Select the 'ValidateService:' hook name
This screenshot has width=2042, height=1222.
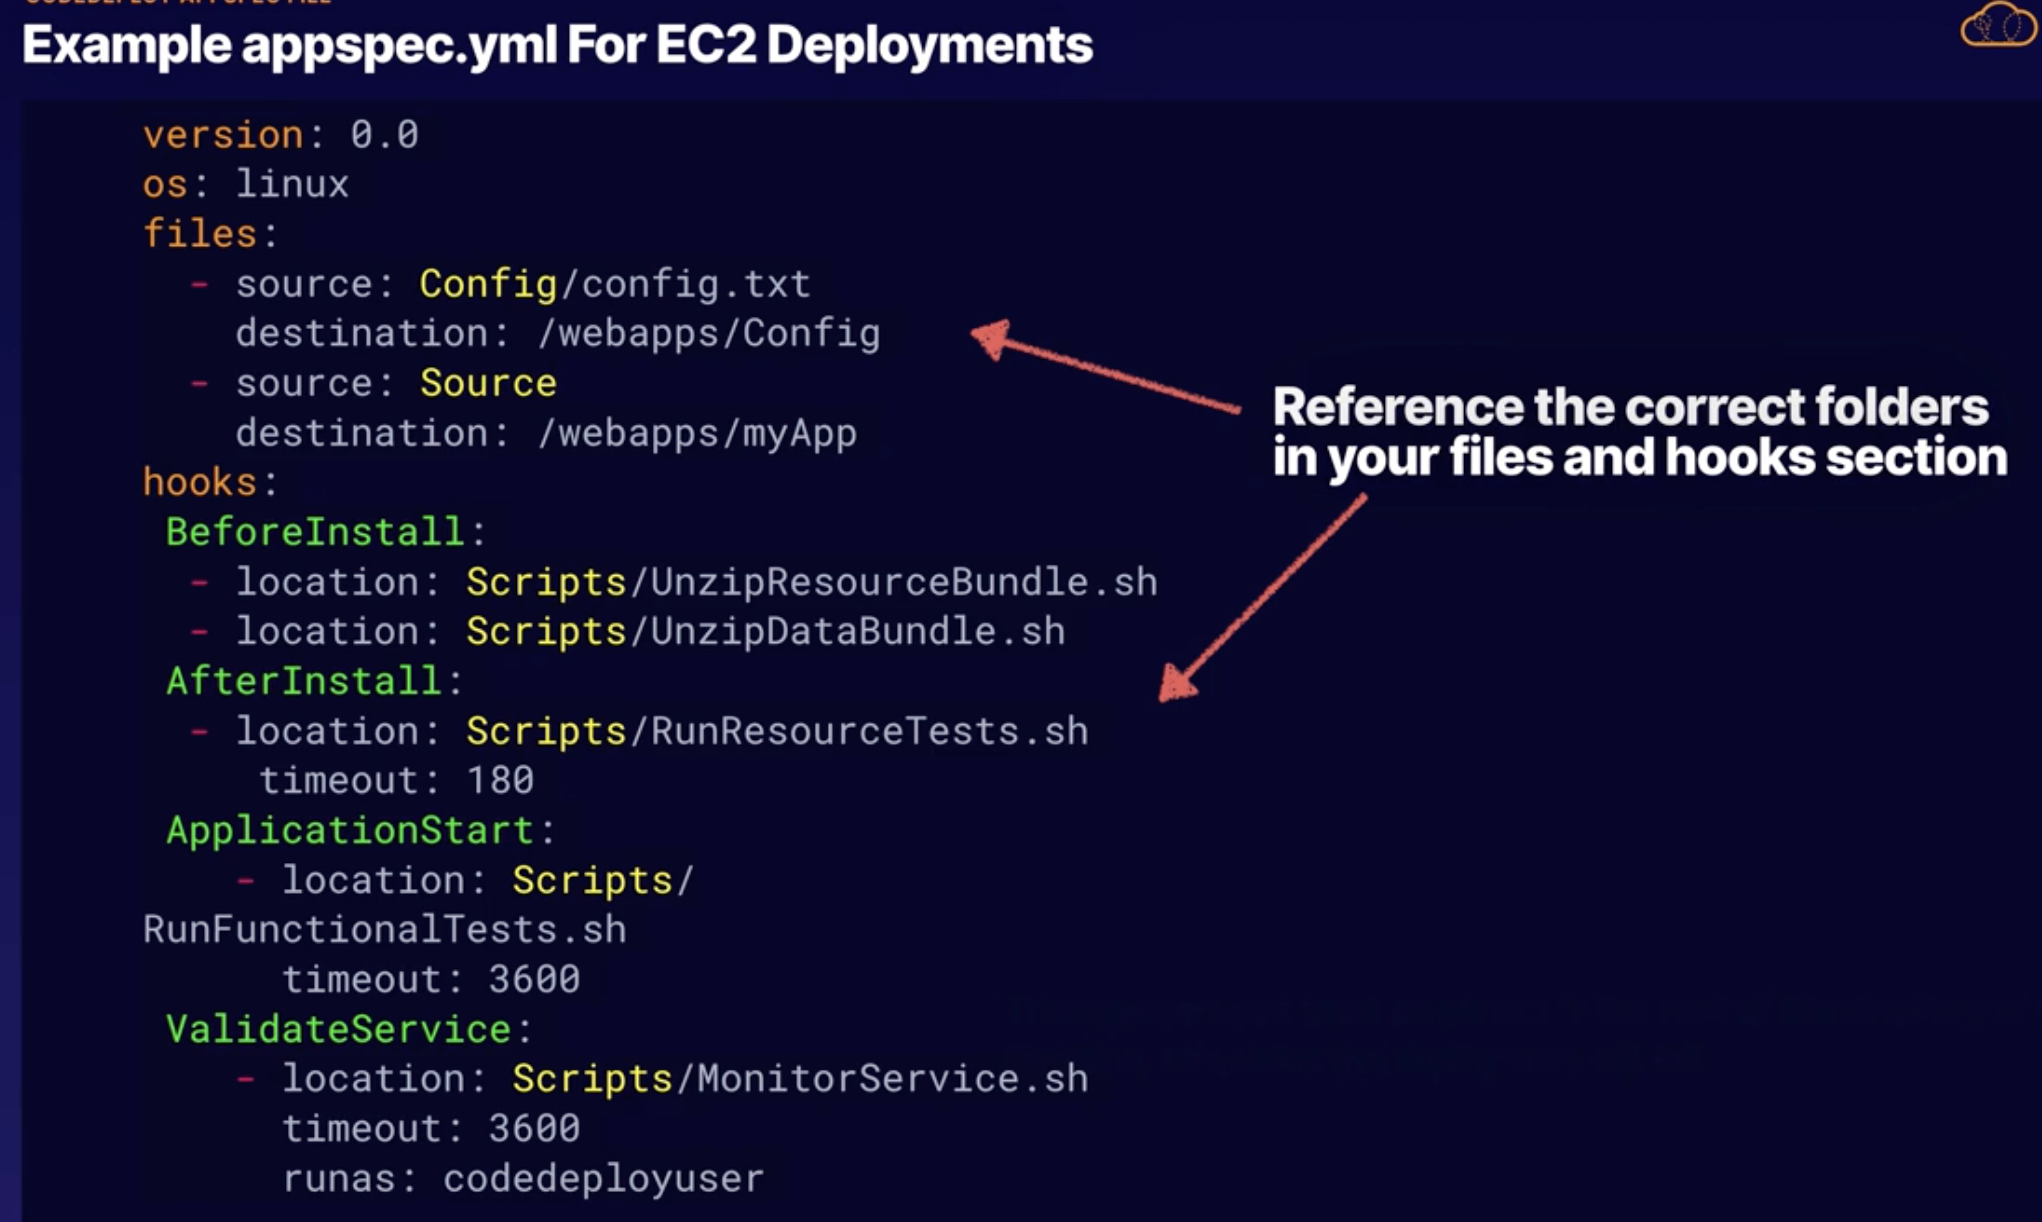coord(349,1029)
